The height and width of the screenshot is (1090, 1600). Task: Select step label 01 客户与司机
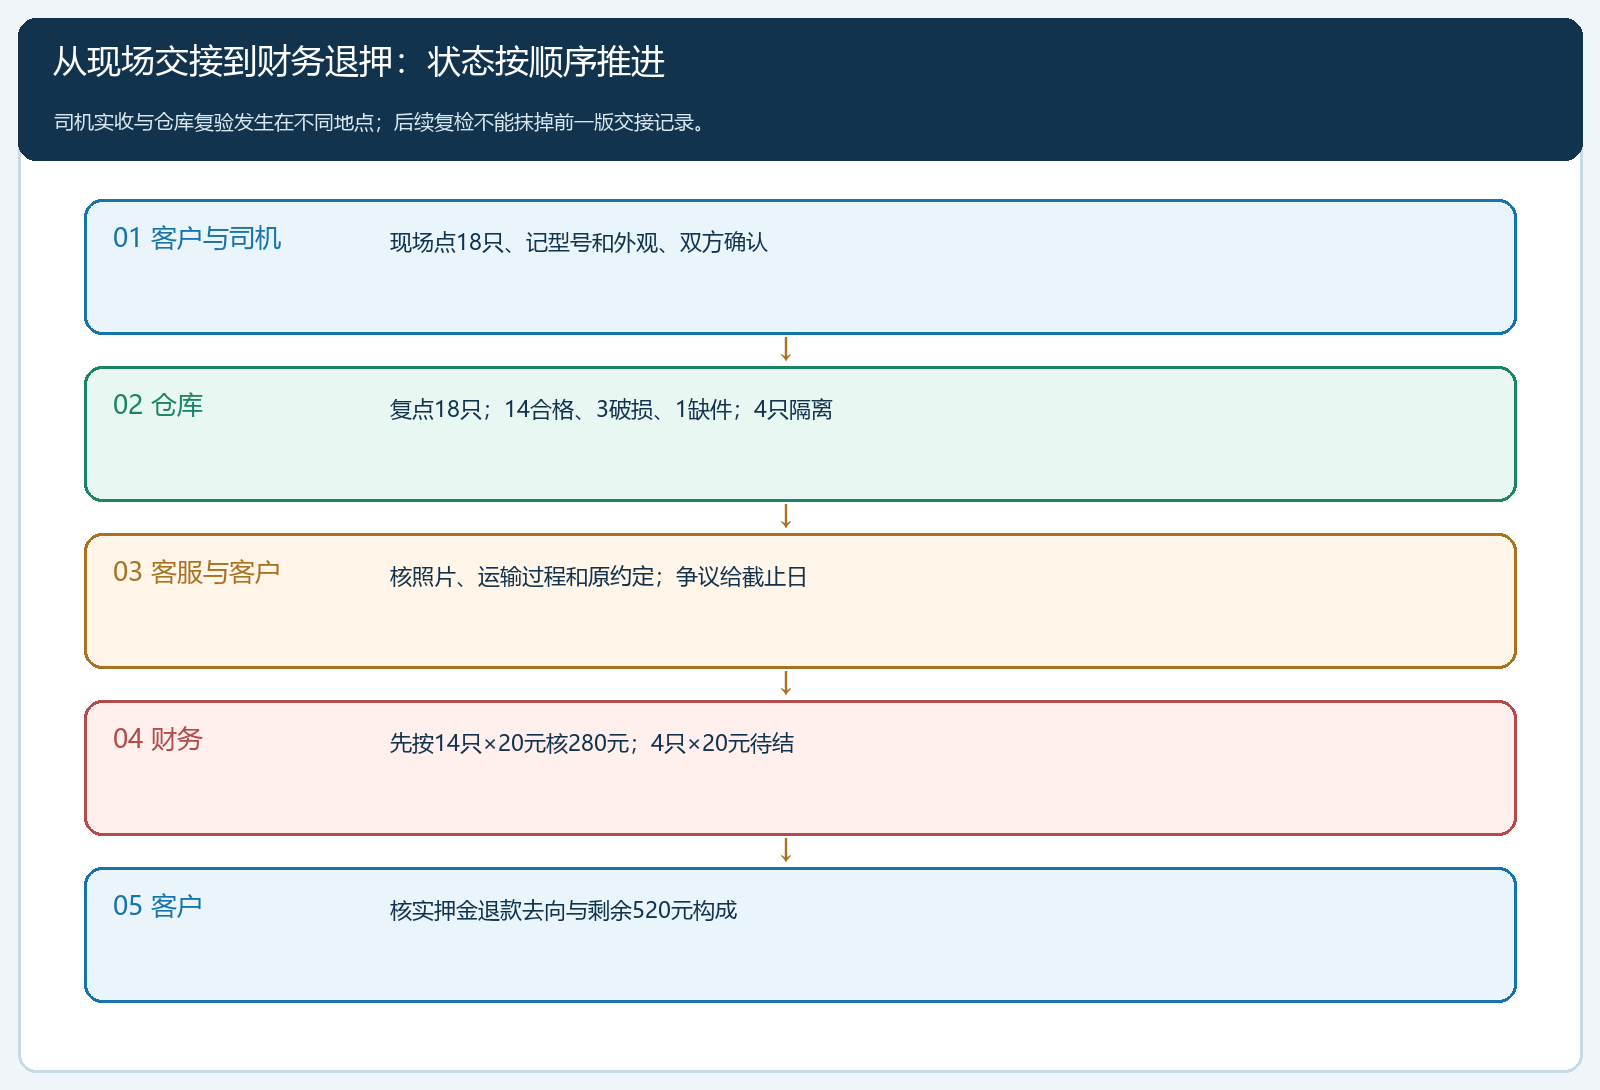197,238
